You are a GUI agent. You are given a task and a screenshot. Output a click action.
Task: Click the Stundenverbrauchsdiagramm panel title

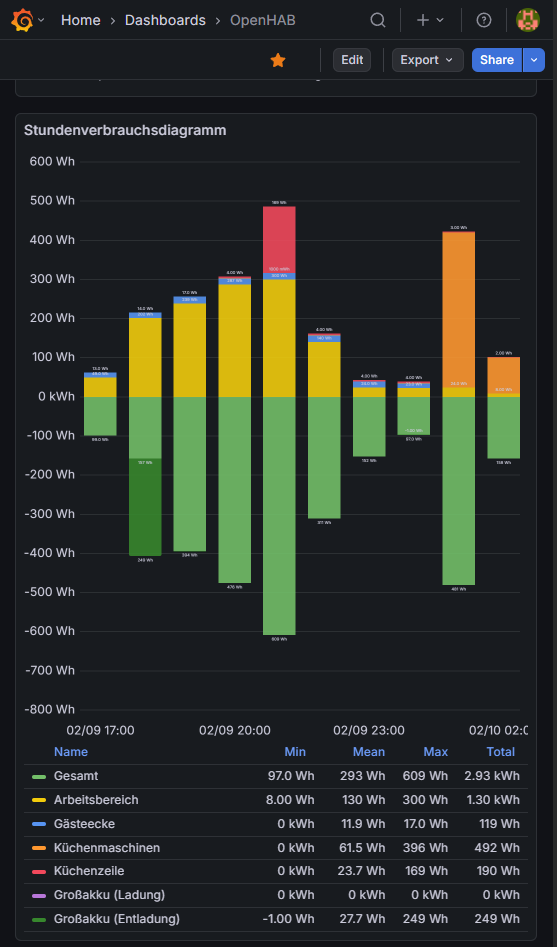[125, 130]
